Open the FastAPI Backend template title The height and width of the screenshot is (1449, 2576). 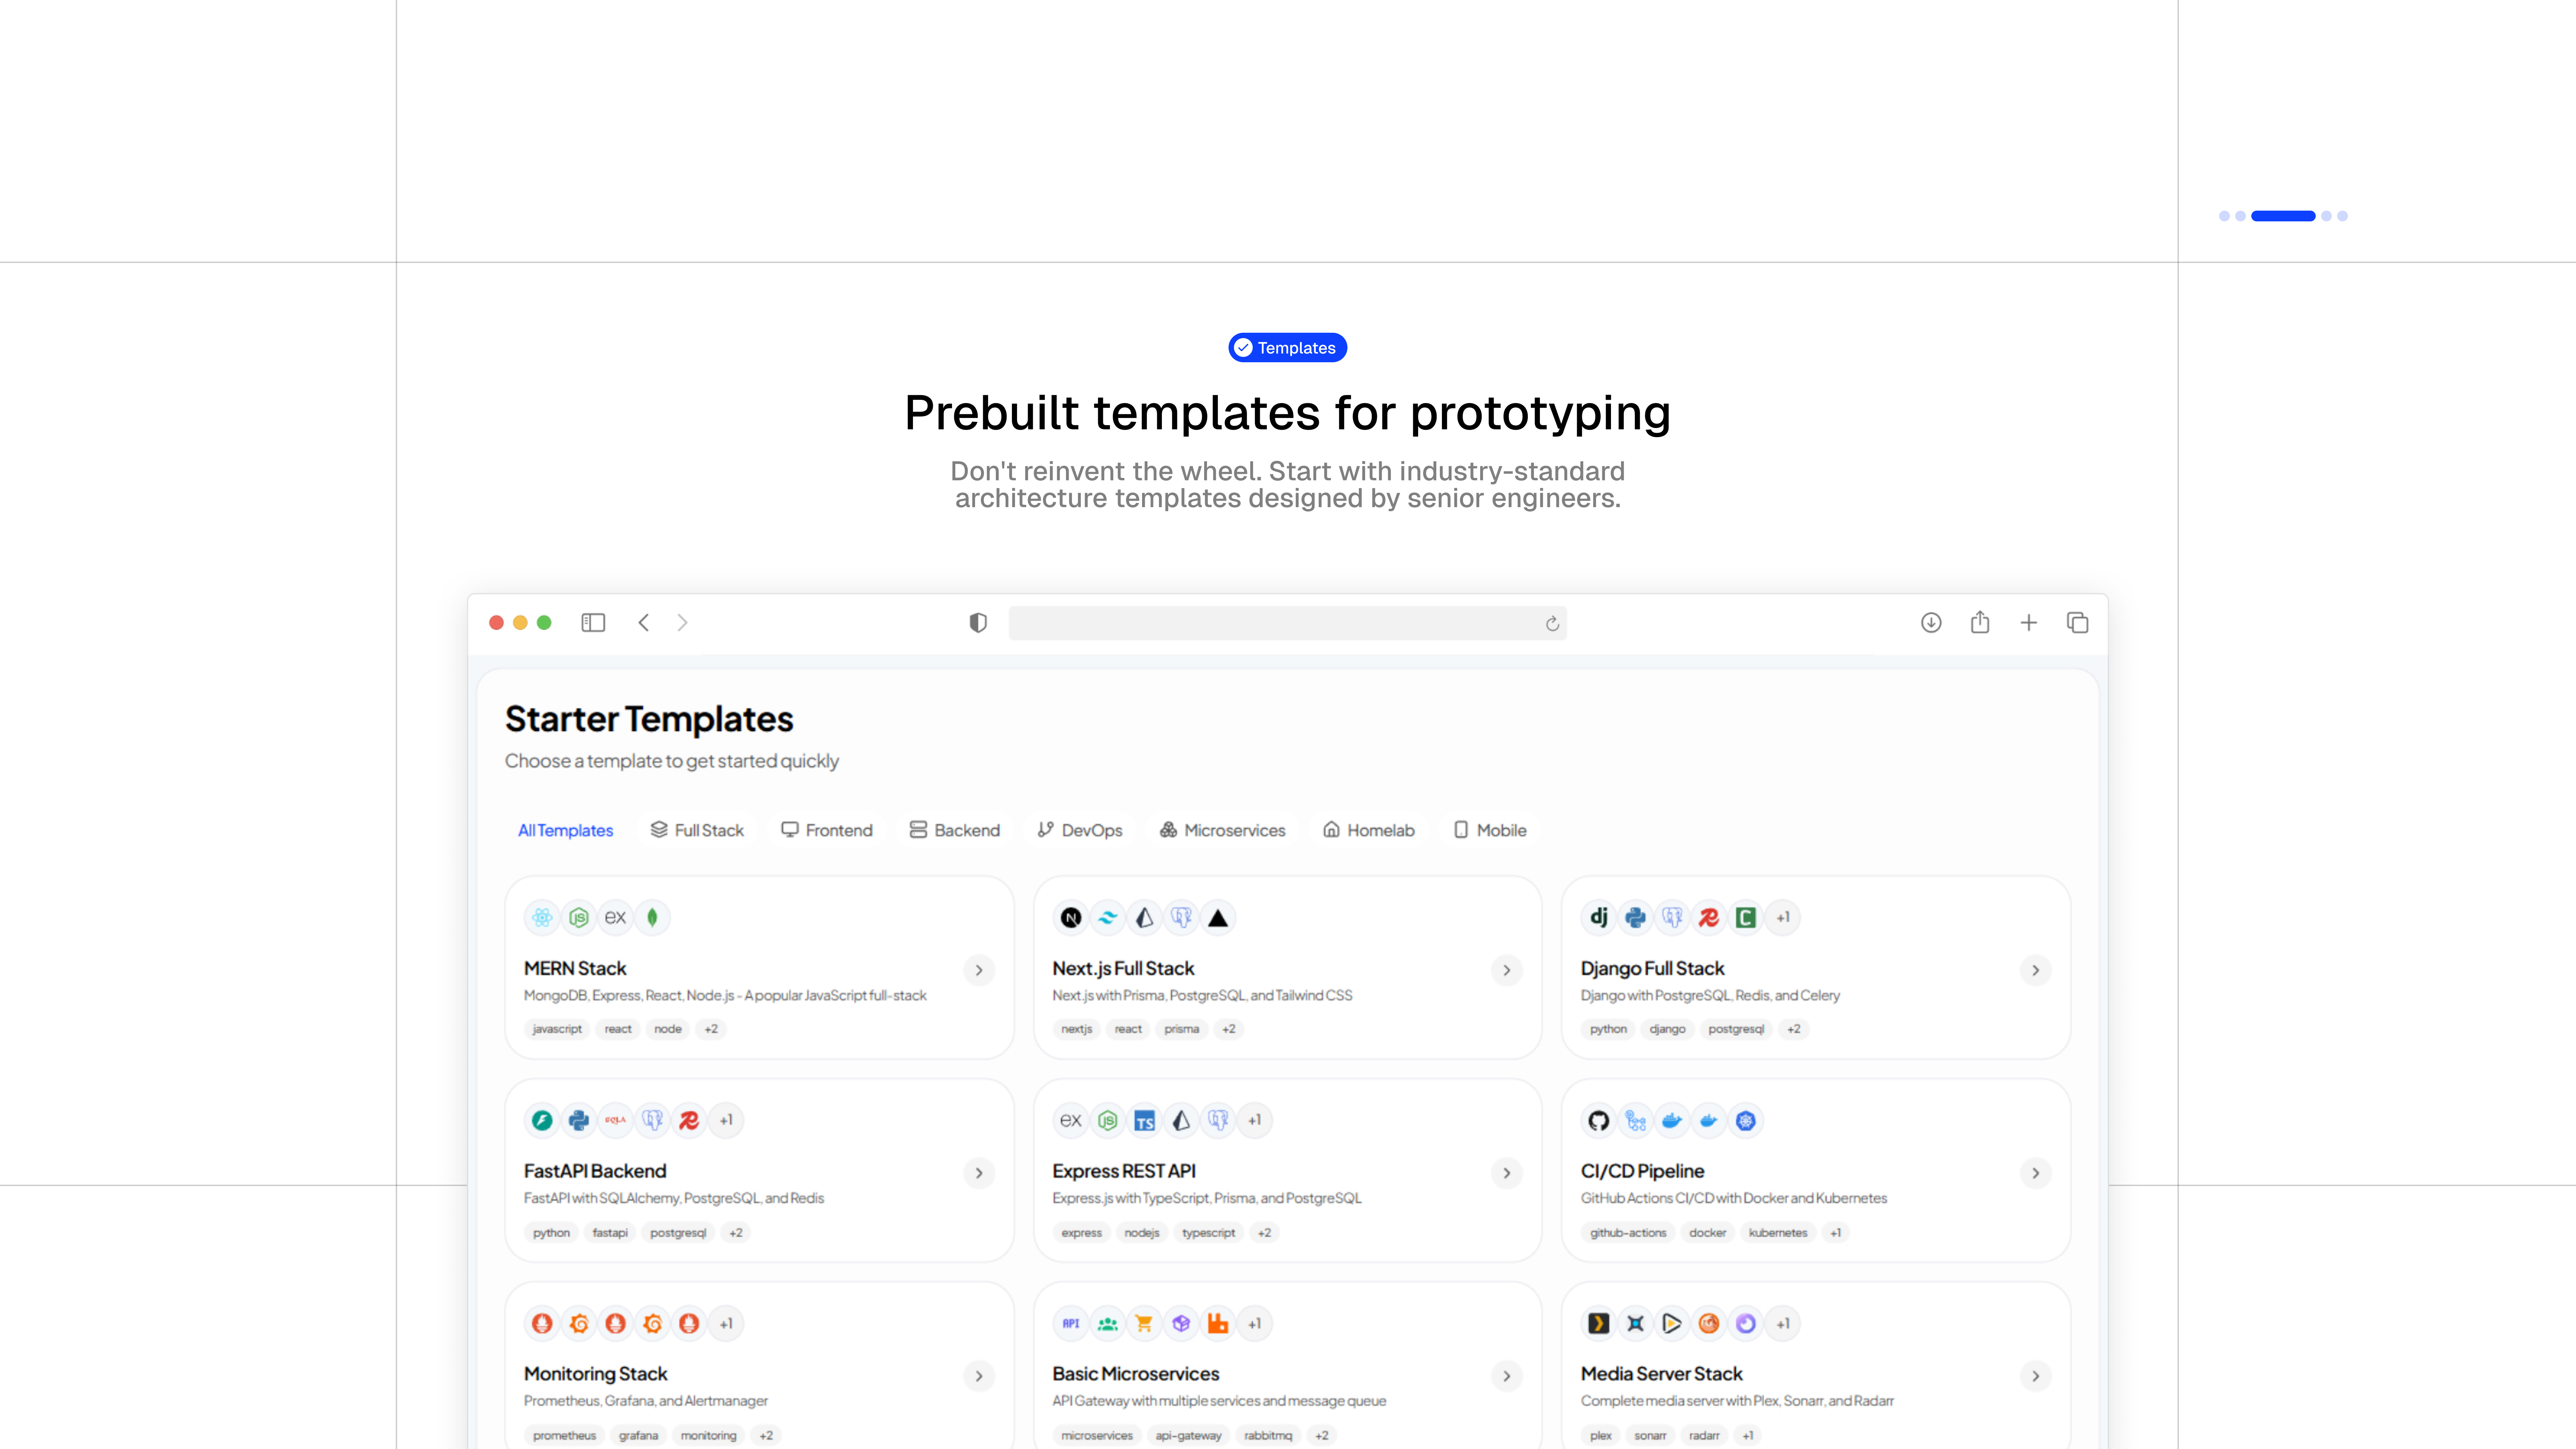tap(595, 1170)
